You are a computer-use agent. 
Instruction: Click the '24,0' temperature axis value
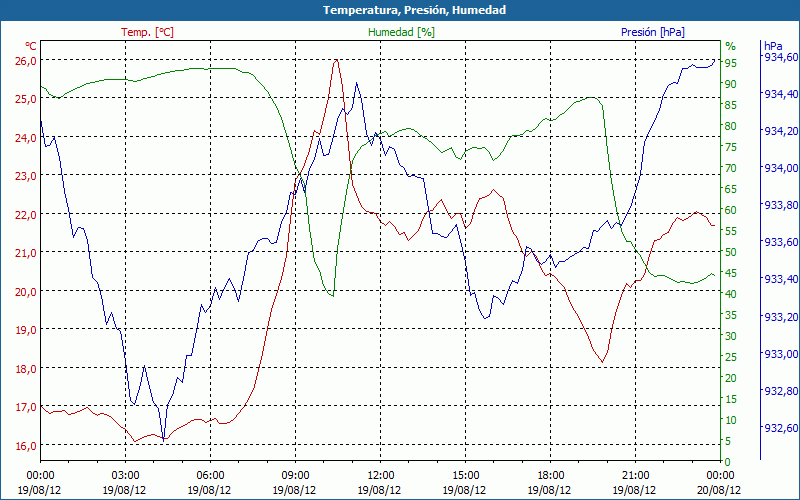coord(26,138)
